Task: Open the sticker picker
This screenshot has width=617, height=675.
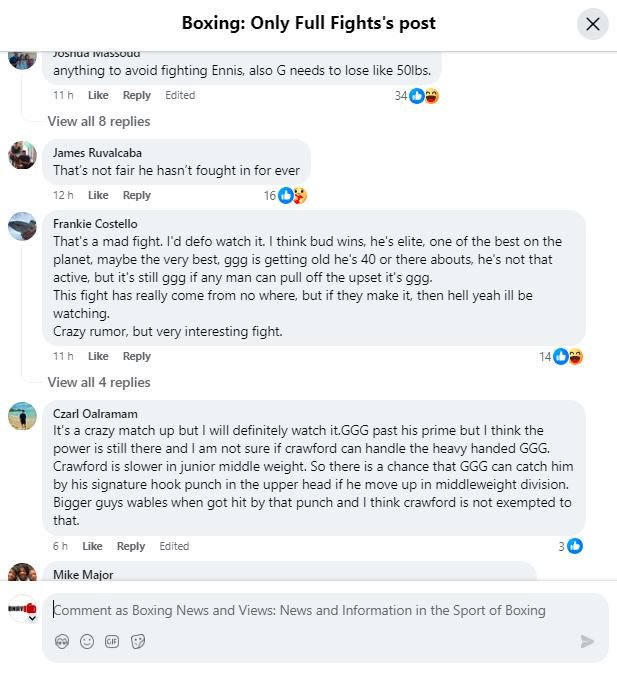Action: coord(138,641)
